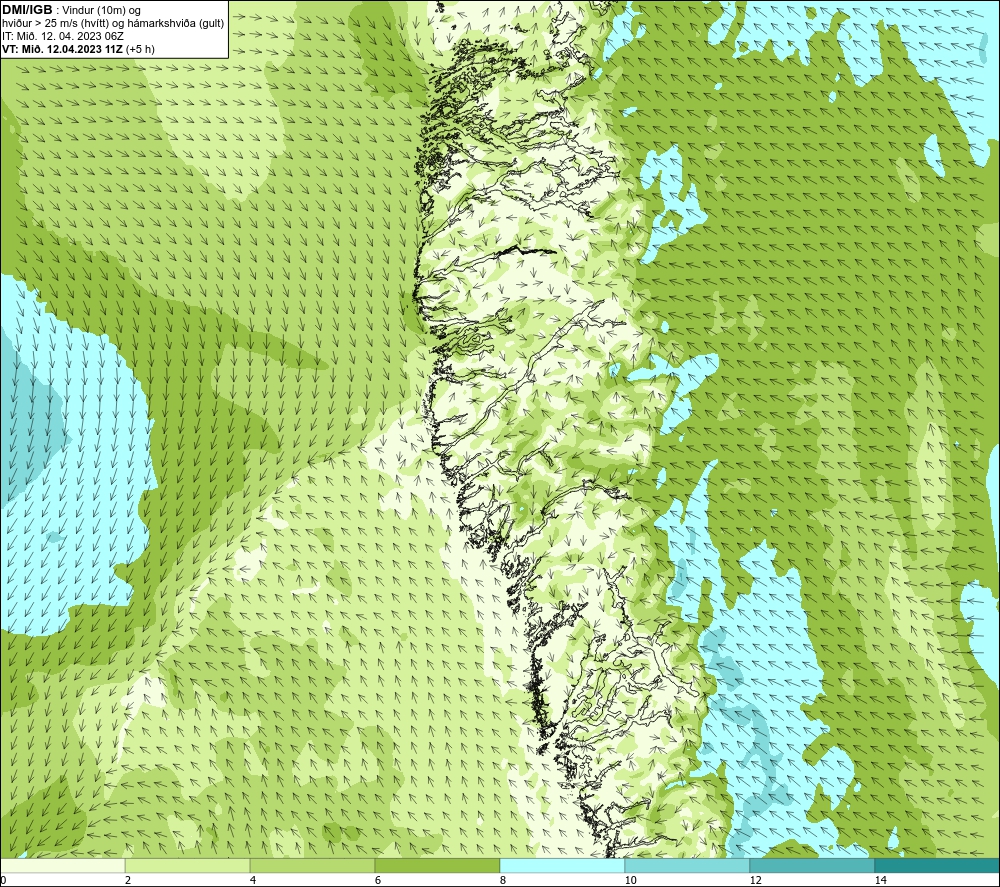Click the legend scale value '4'
Screen dimensions: 1000x887
pyautogui.click(x=253, y=880)
